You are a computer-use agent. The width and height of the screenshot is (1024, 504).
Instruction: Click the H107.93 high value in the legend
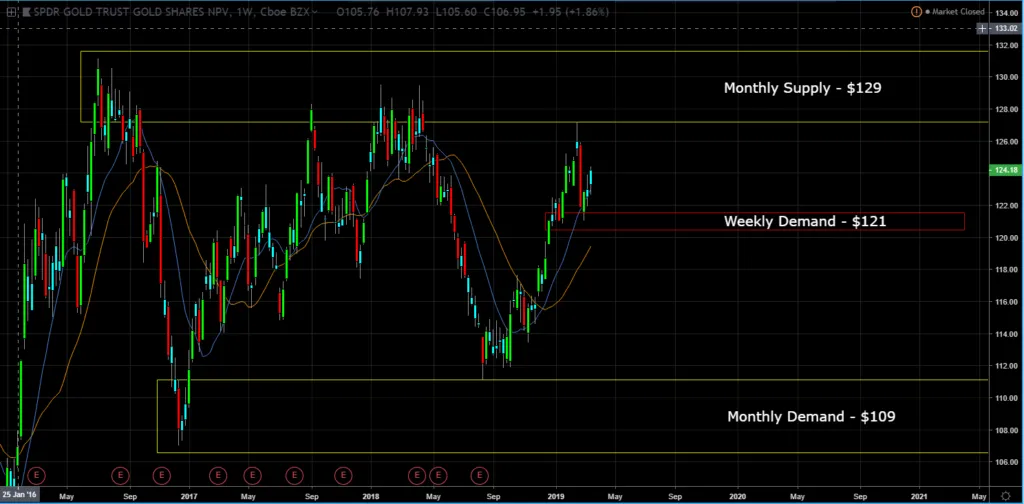[408, 12]
